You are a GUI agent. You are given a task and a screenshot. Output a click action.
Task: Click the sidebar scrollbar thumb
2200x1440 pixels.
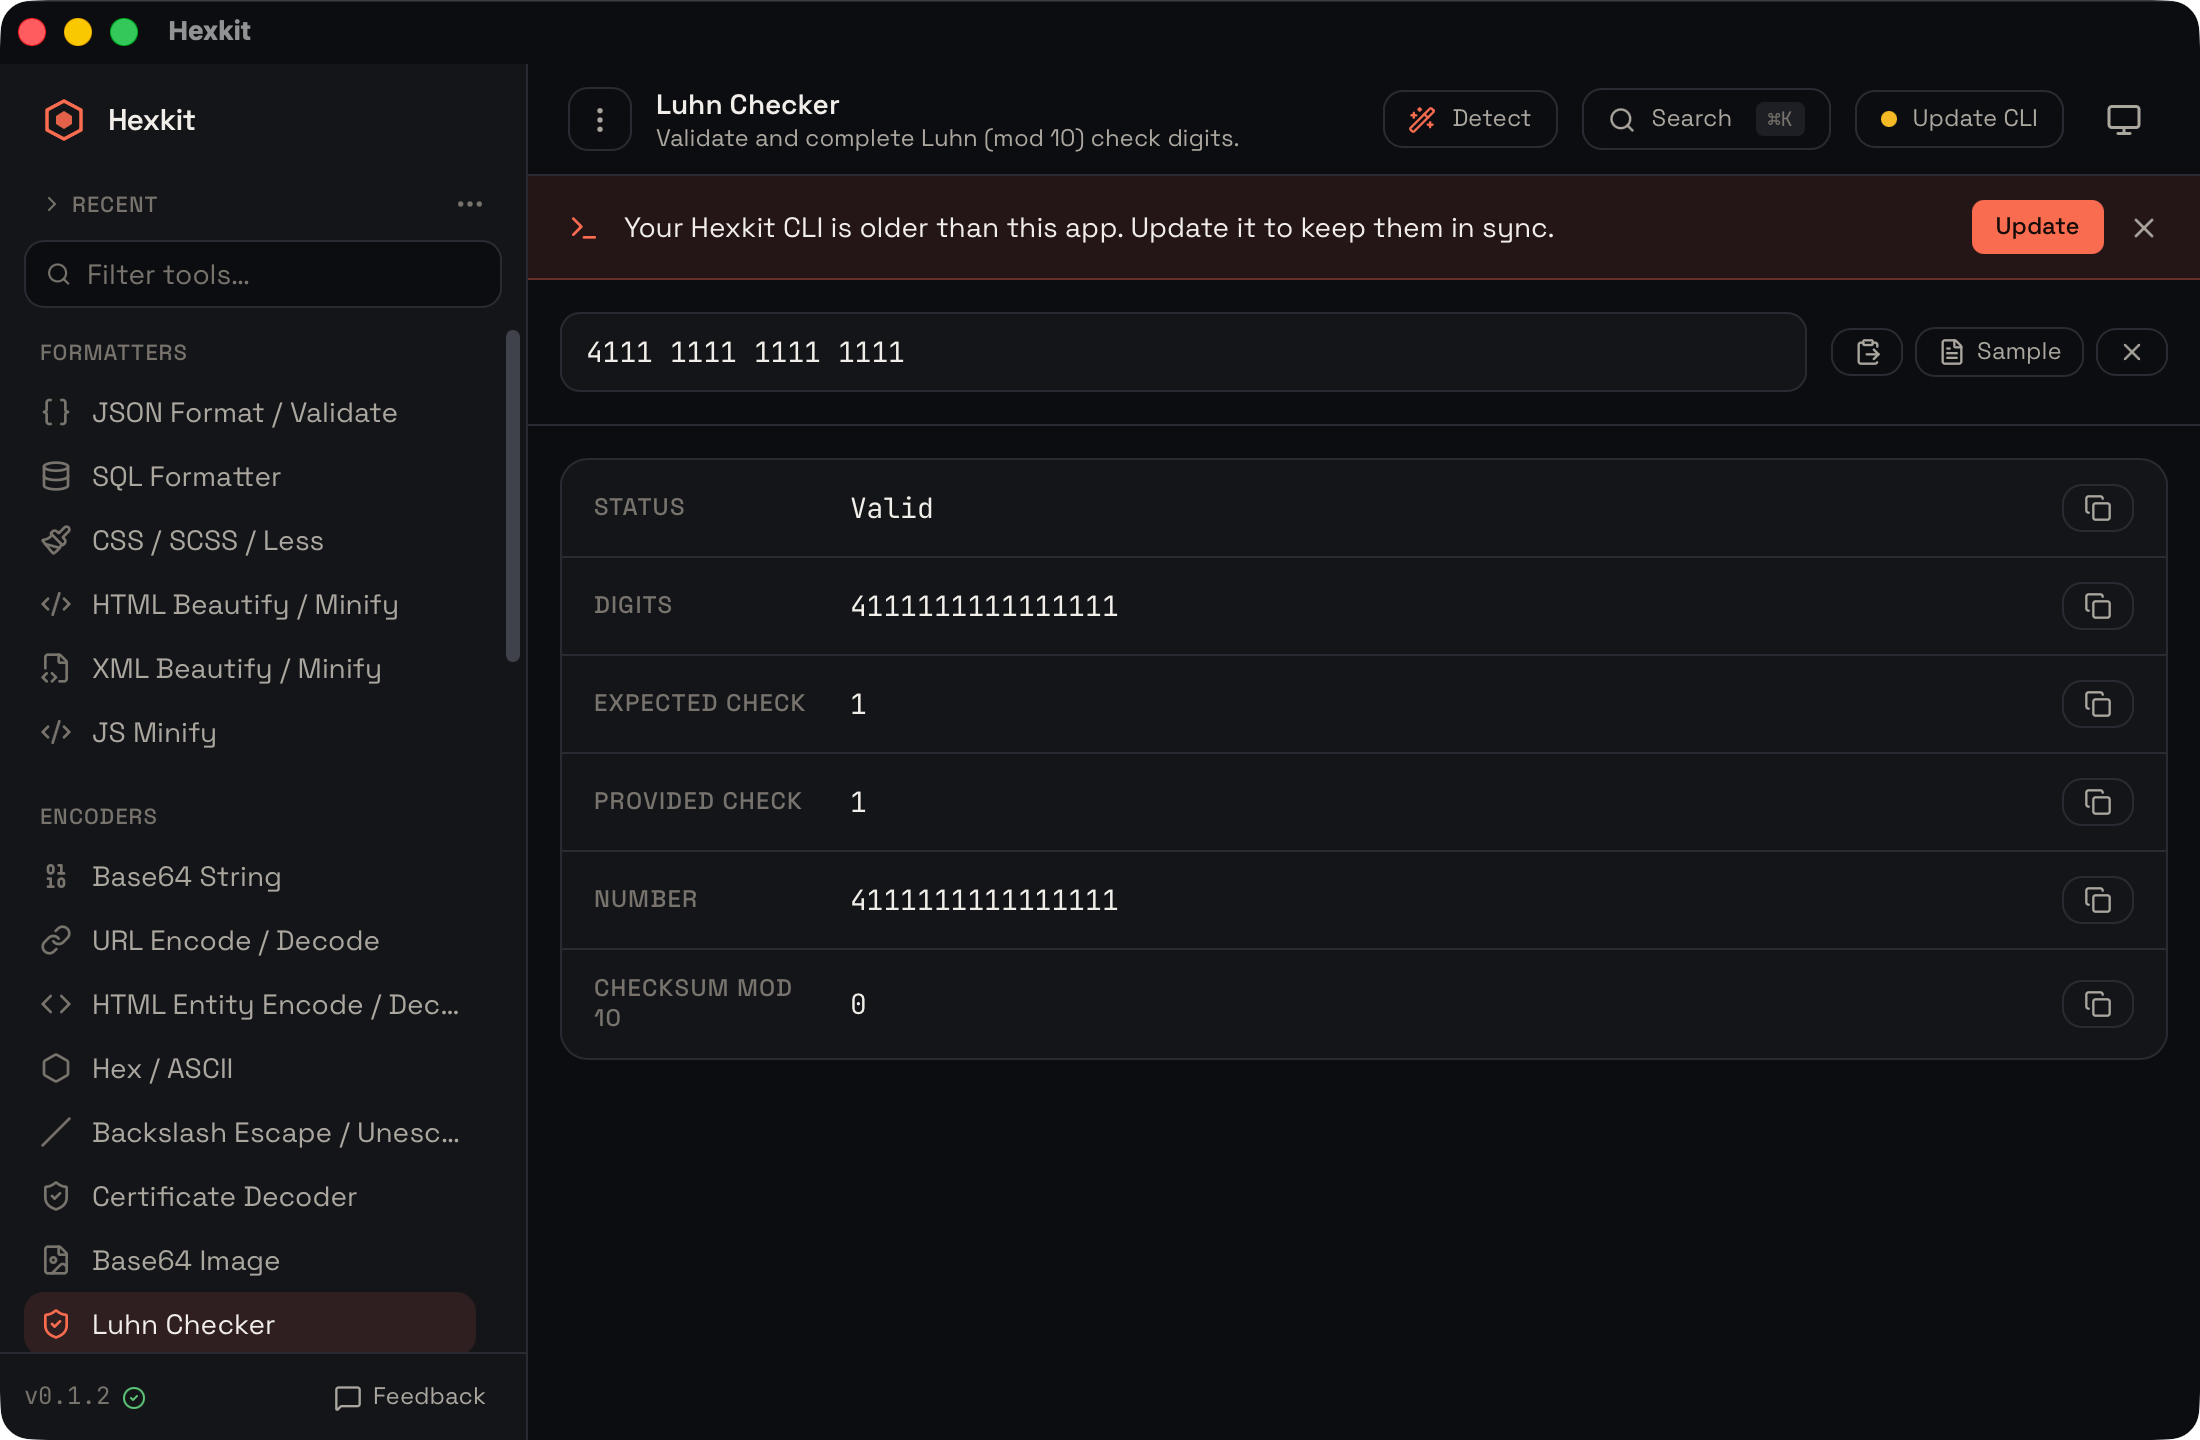[513, 496]
